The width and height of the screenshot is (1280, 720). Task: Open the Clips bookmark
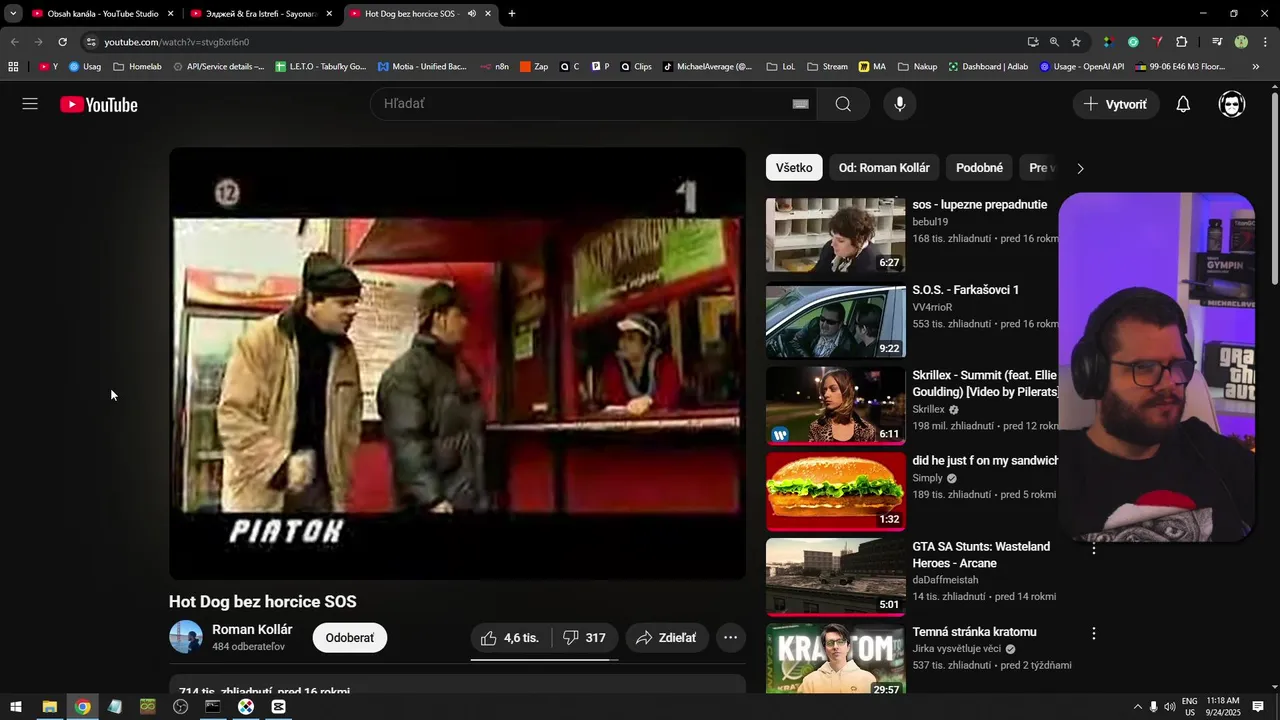pos(634,67)
